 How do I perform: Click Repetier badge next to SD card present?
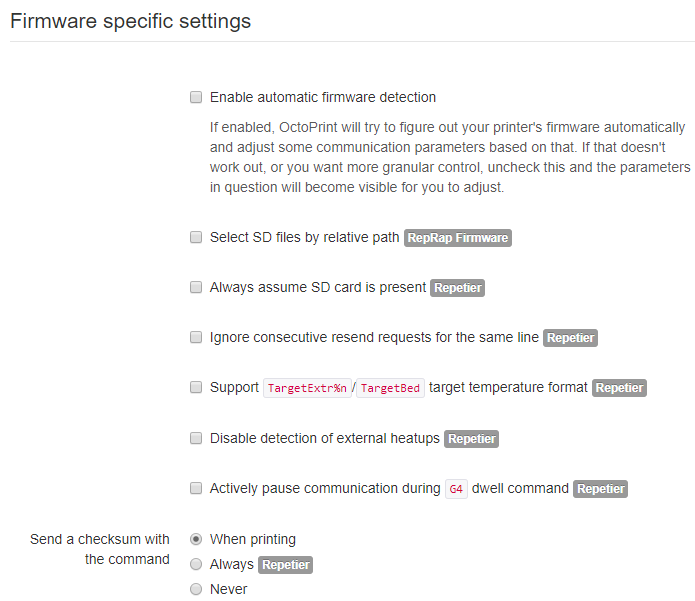pyautogui.click(x=457, y=288)
